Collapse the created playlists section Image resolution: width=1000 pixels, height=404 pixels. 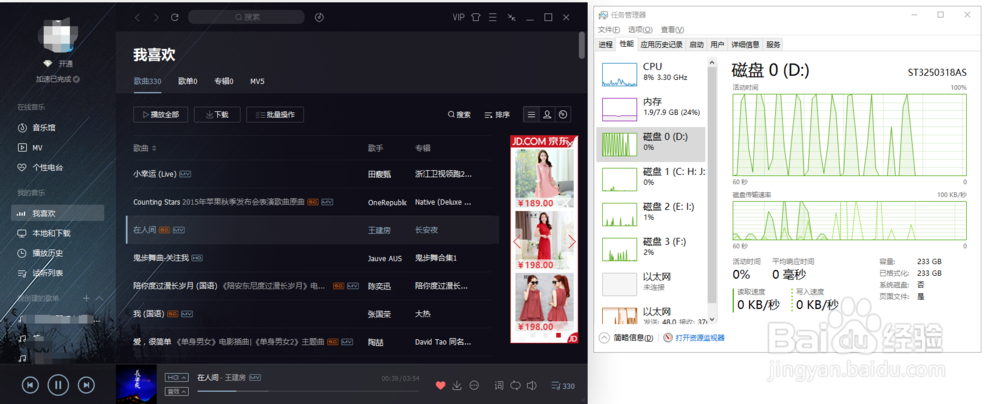point(99,298)
